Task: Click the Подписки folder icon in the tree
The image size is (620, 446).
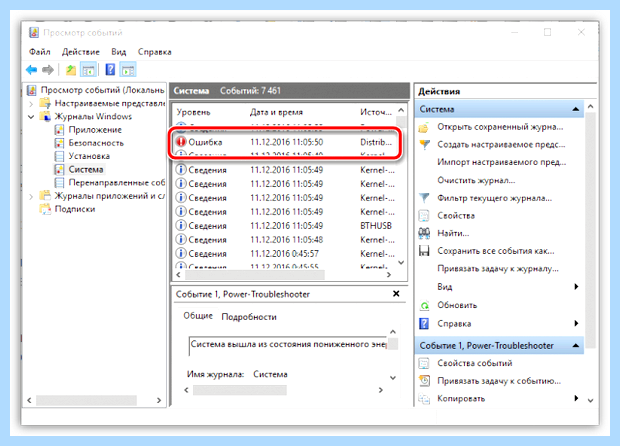Action: tap(45, 209)
